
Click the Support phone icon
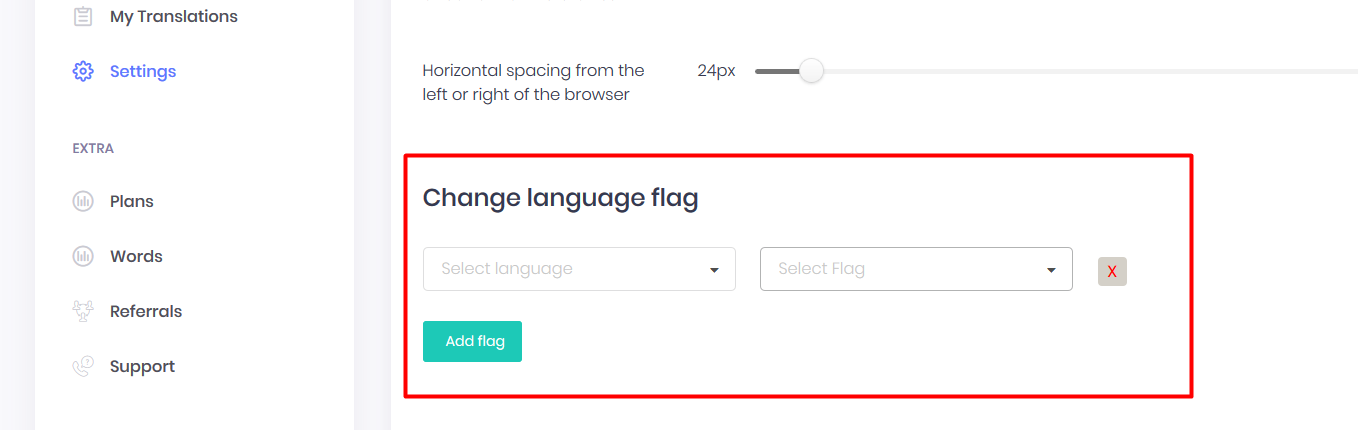(x=83, y=366)
